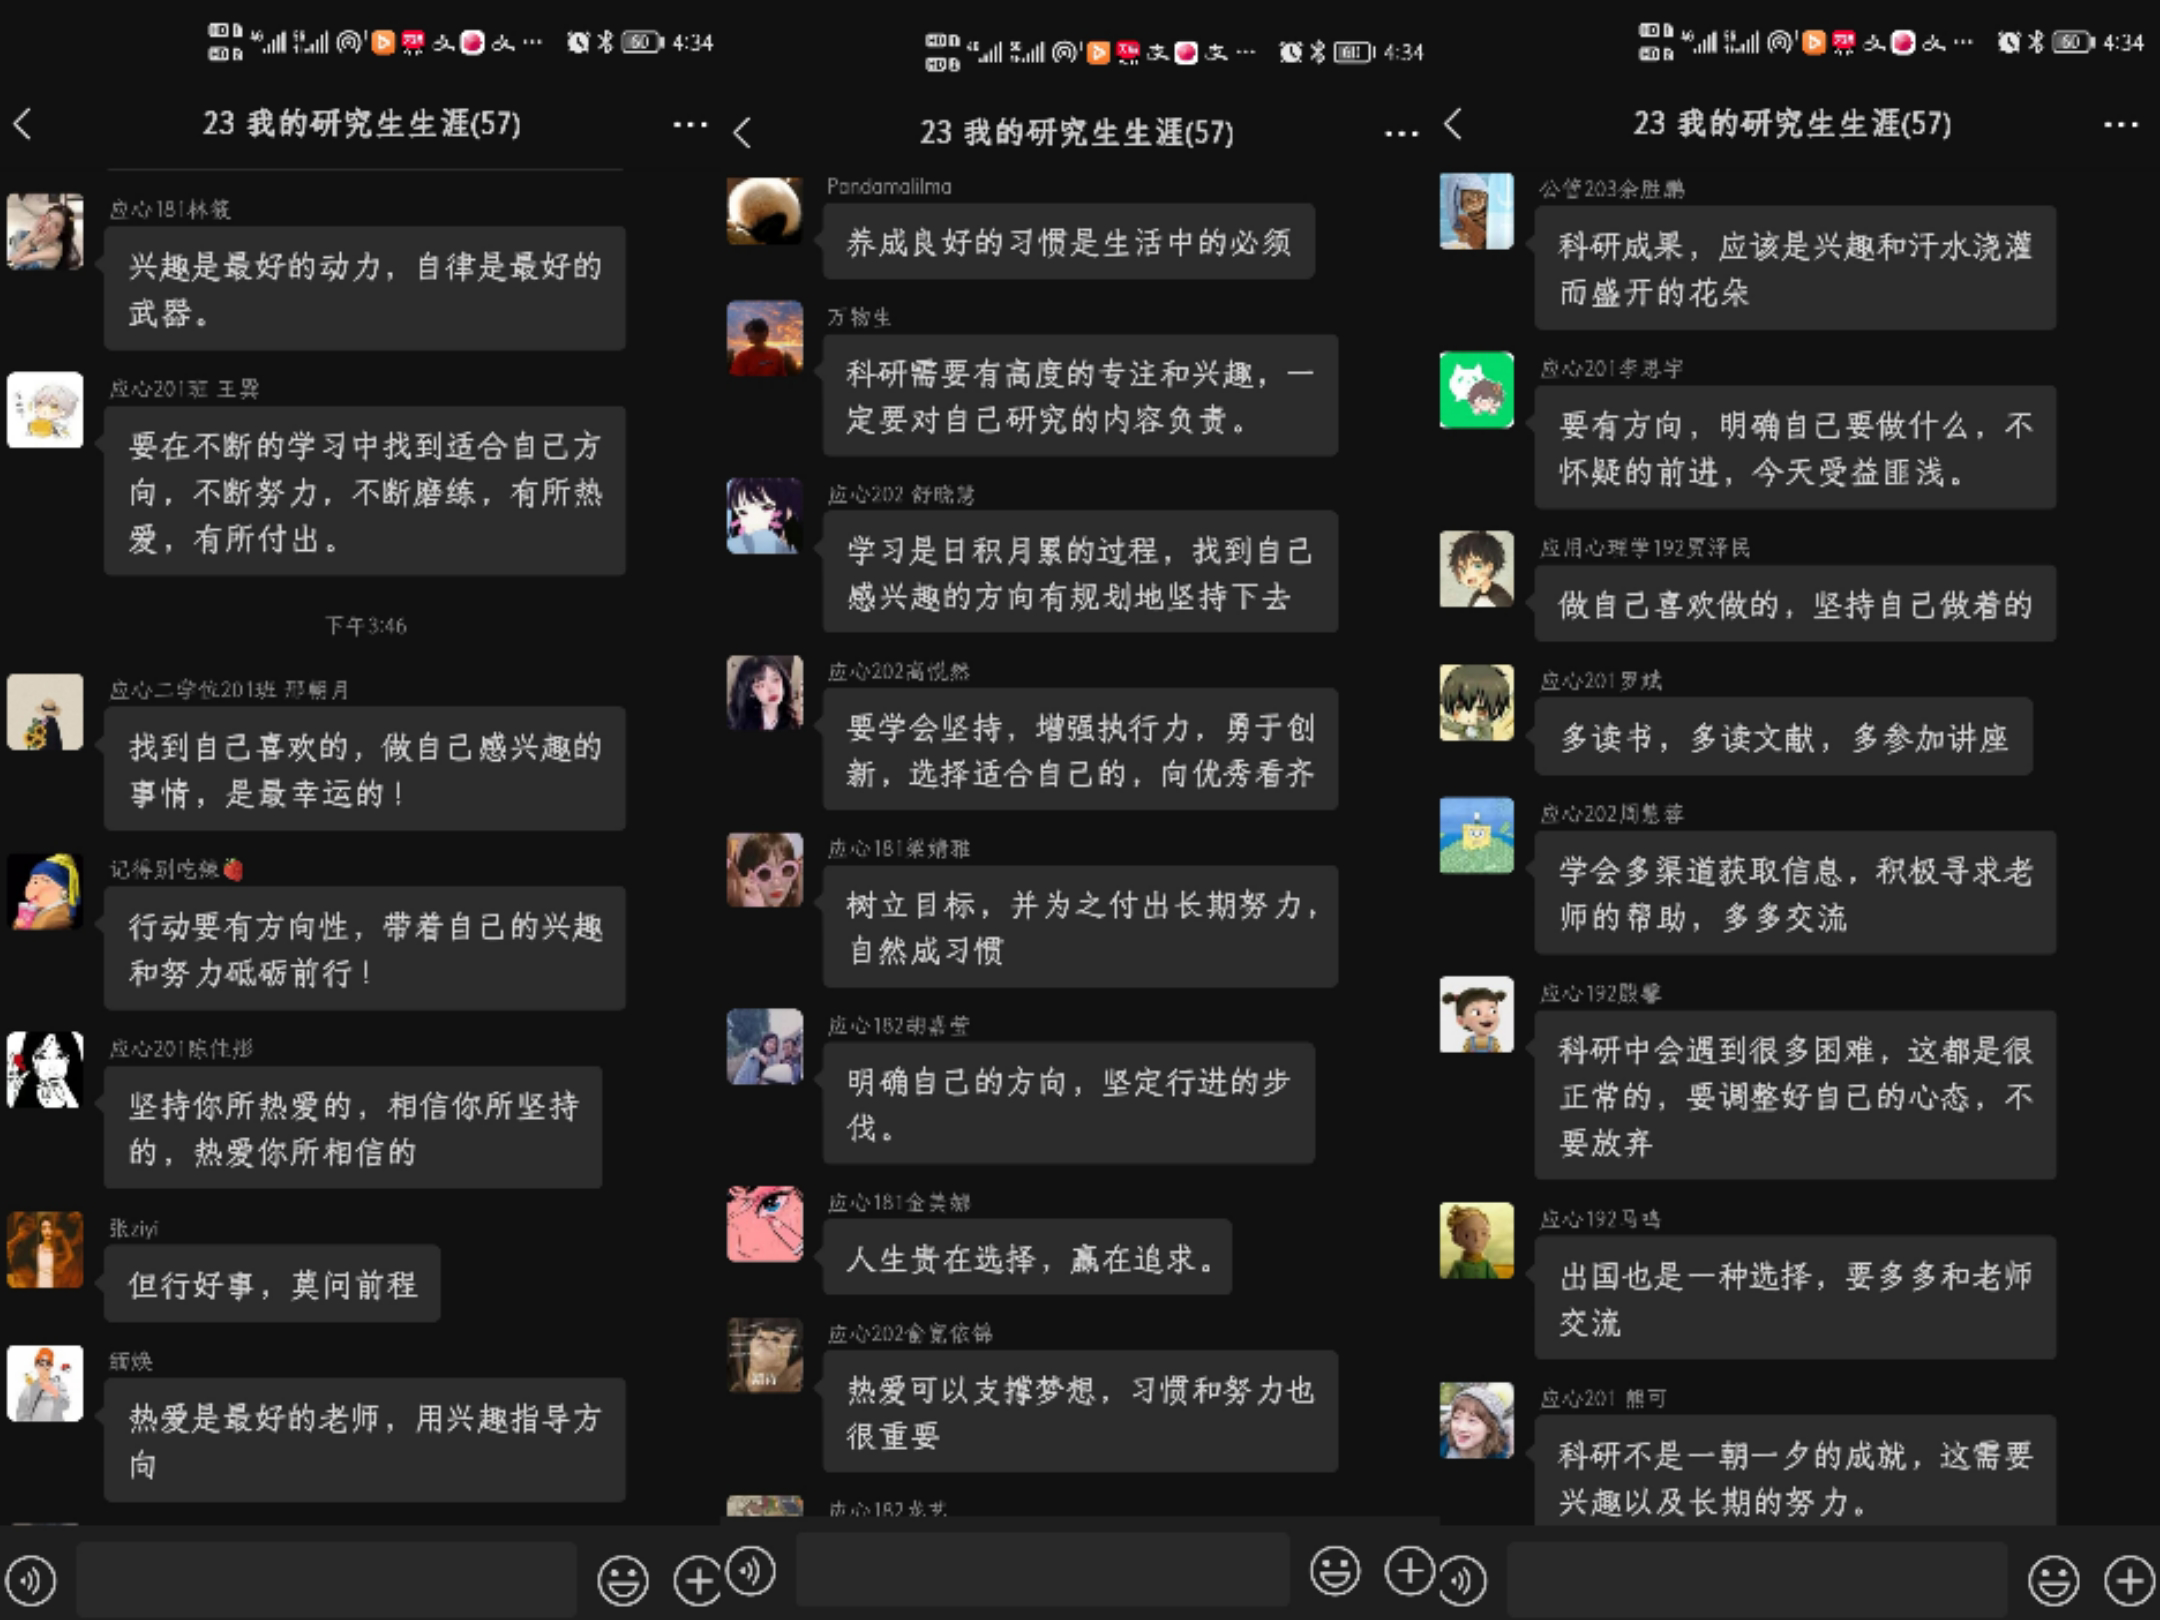Tap the green cat avatar in the right chat
This screenshot has height=1620, width=2160.
click(1476, 390)
